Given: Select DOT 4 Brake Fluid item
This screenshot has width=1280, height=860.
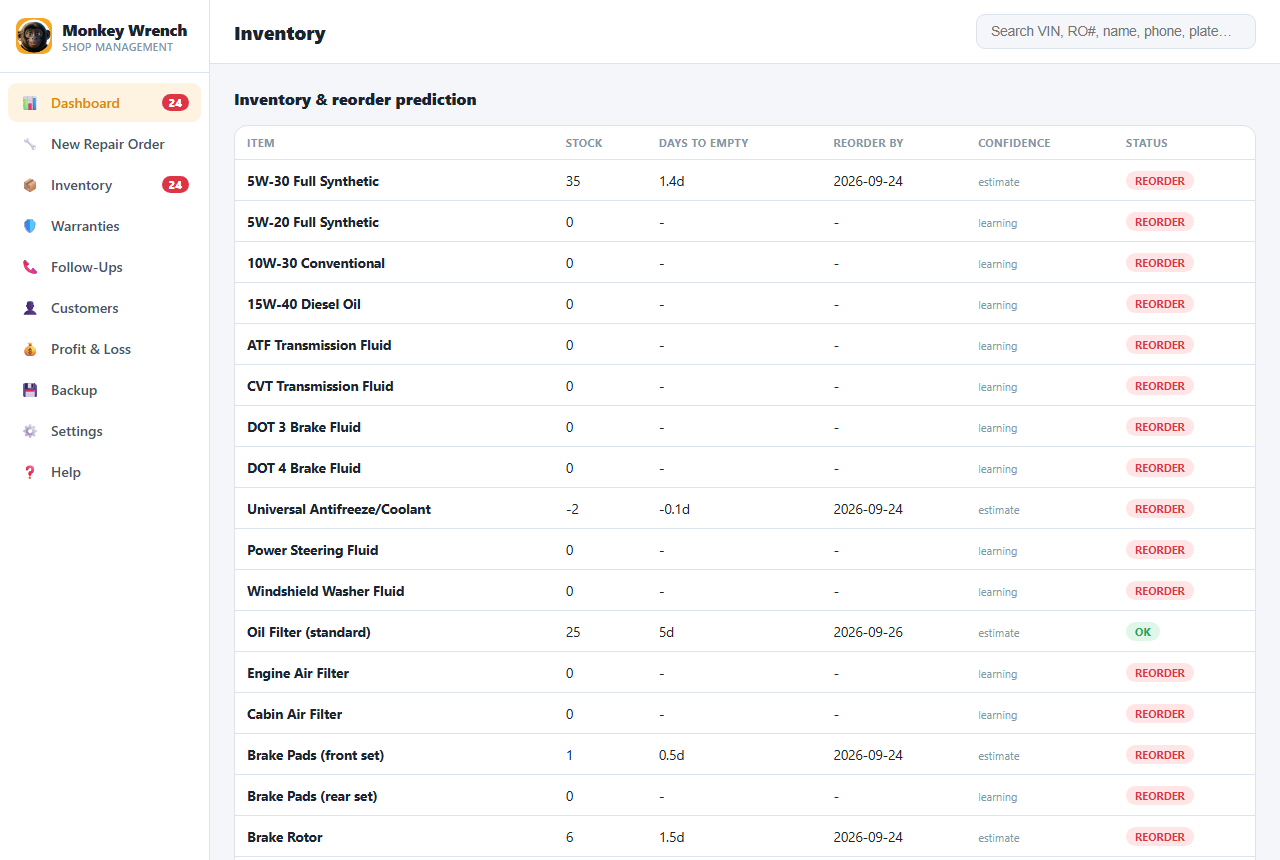Looking at the screenshot, I should 304,468.
